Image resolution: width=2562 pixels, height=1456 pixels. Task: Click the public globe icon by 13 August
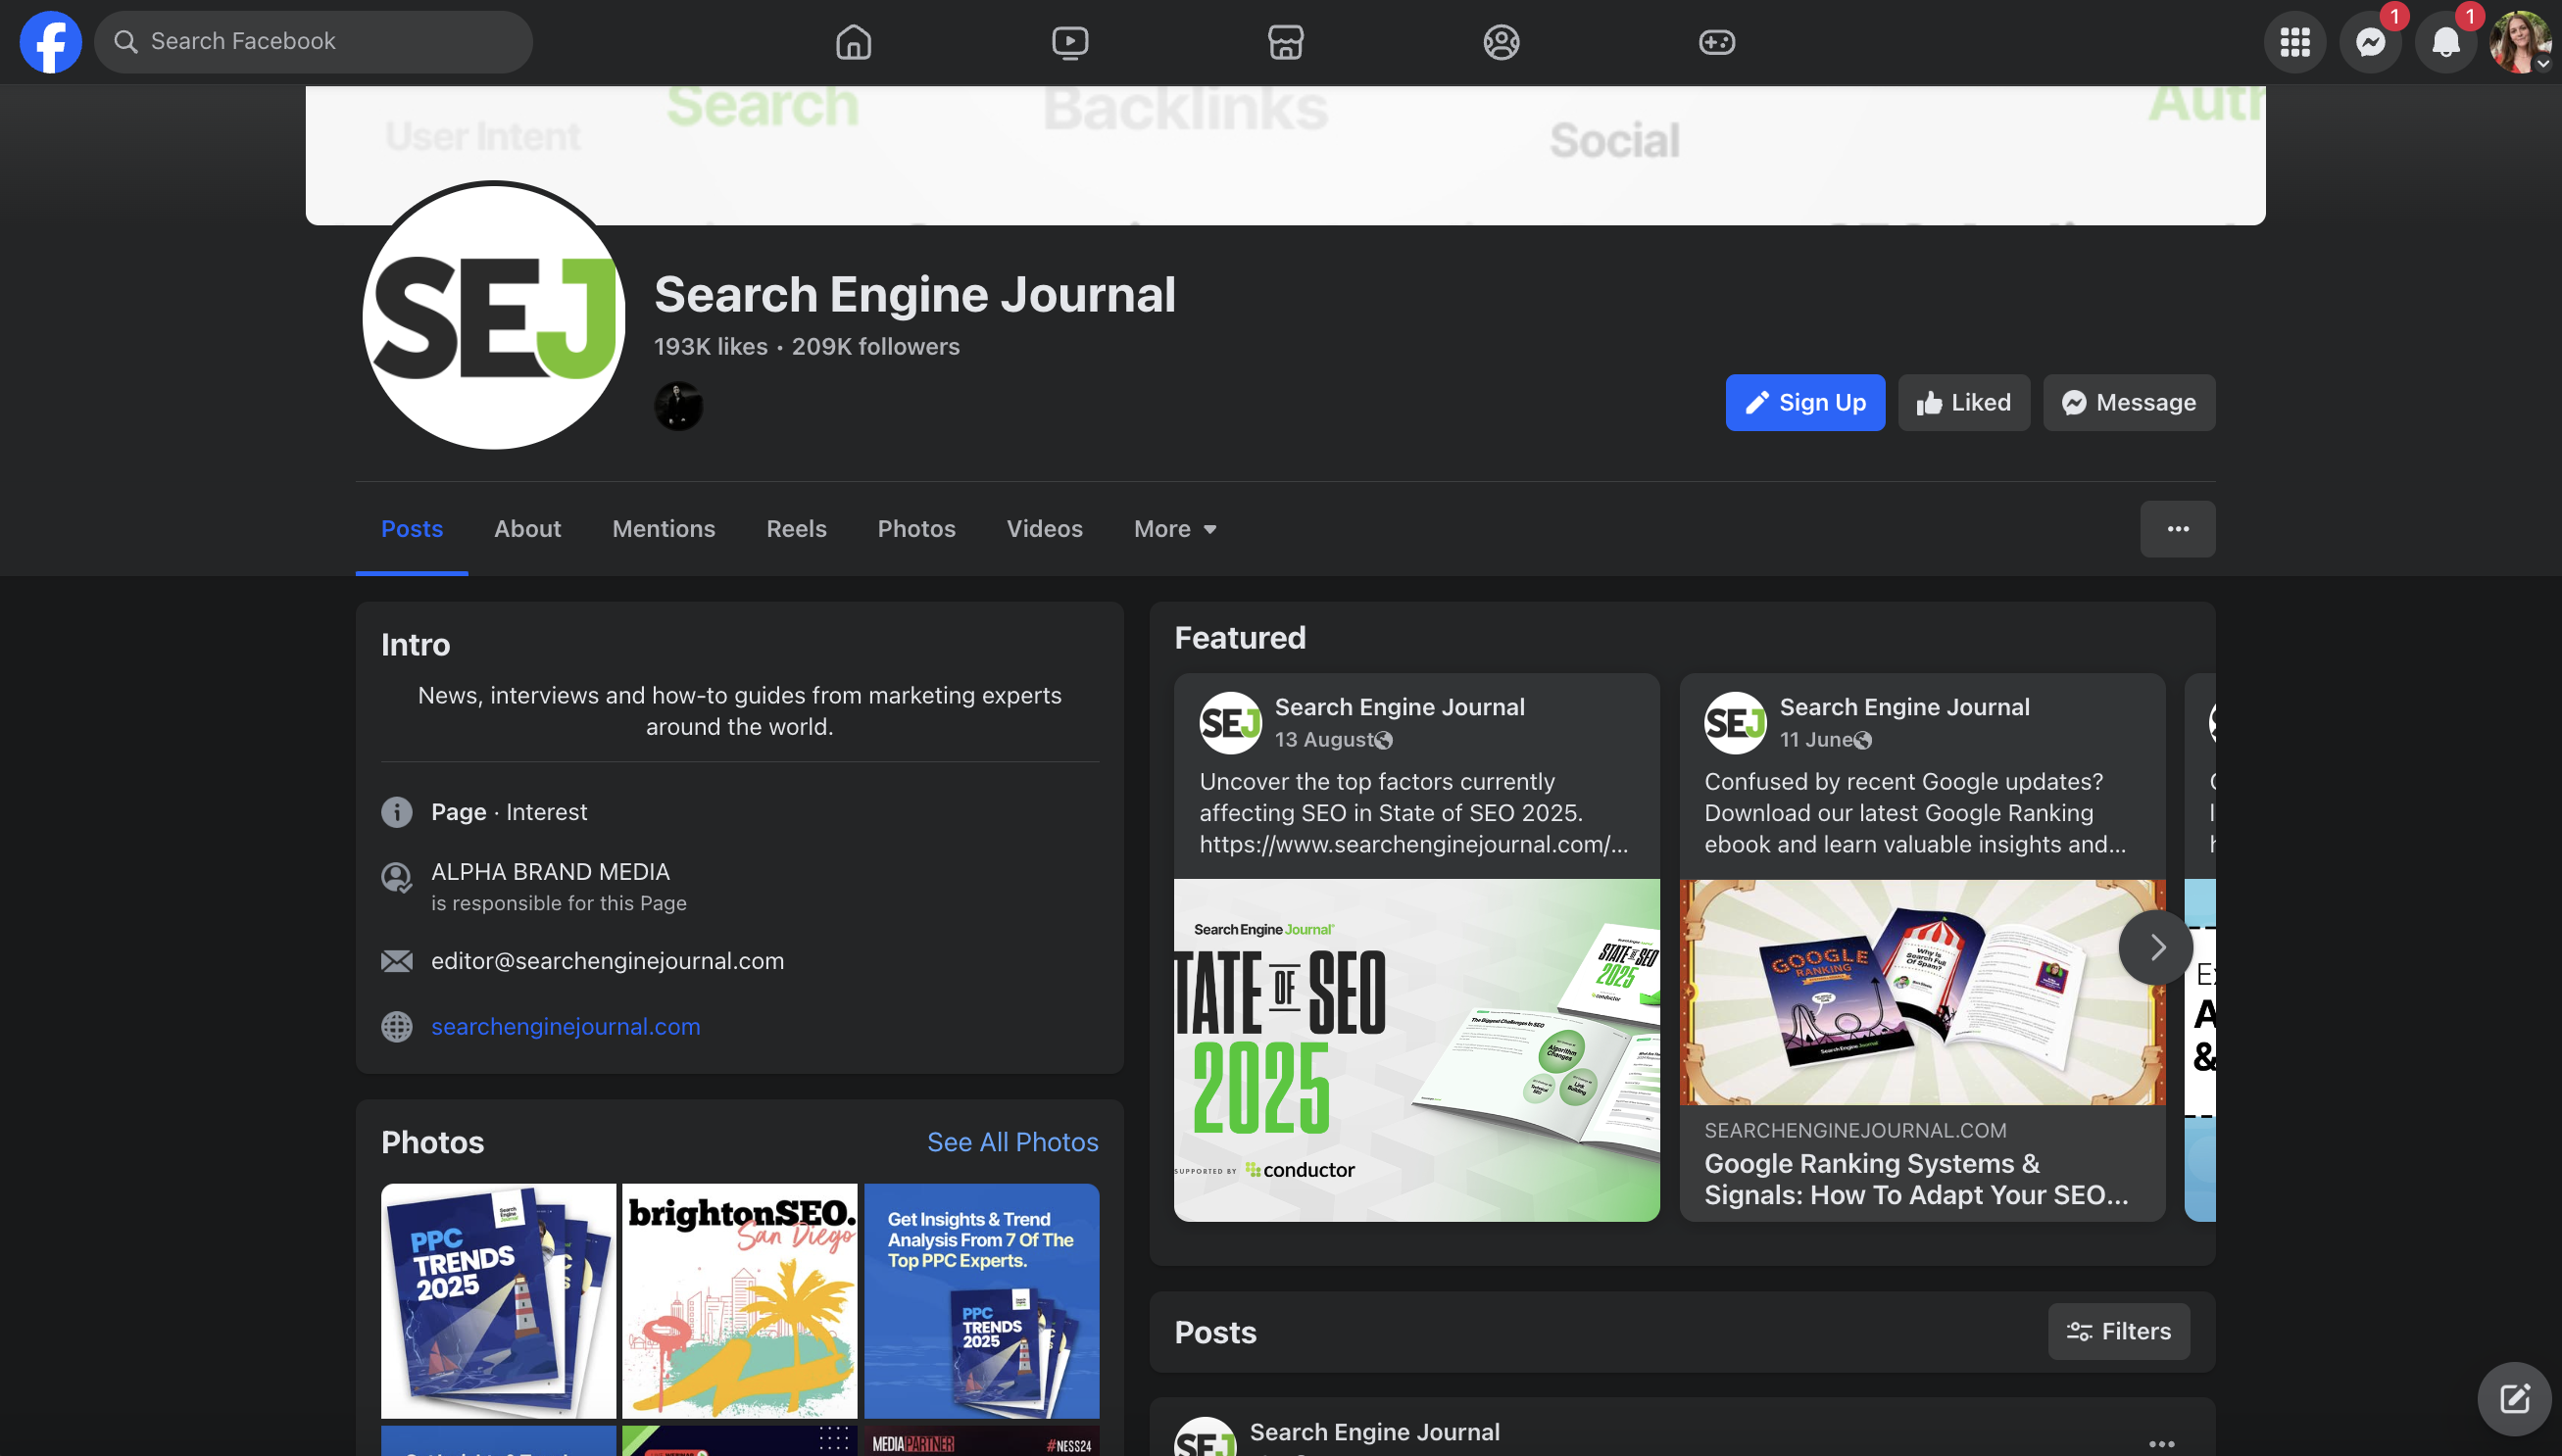[x=1383, y=741]
